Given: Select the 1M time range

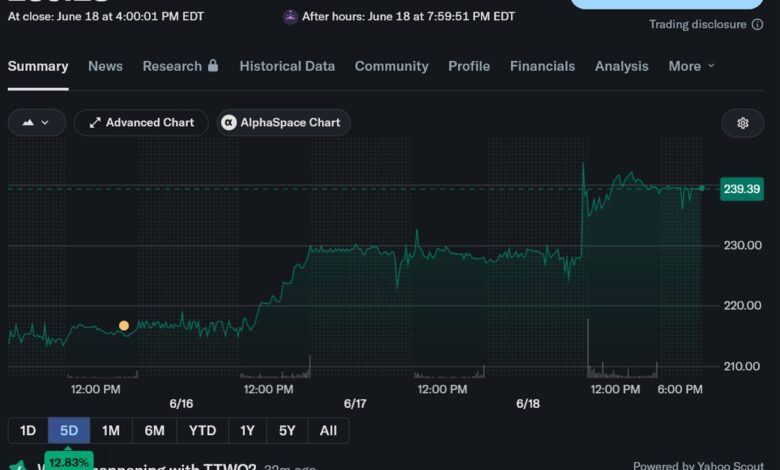Looking at the screenshot, I should pos(111,430).
